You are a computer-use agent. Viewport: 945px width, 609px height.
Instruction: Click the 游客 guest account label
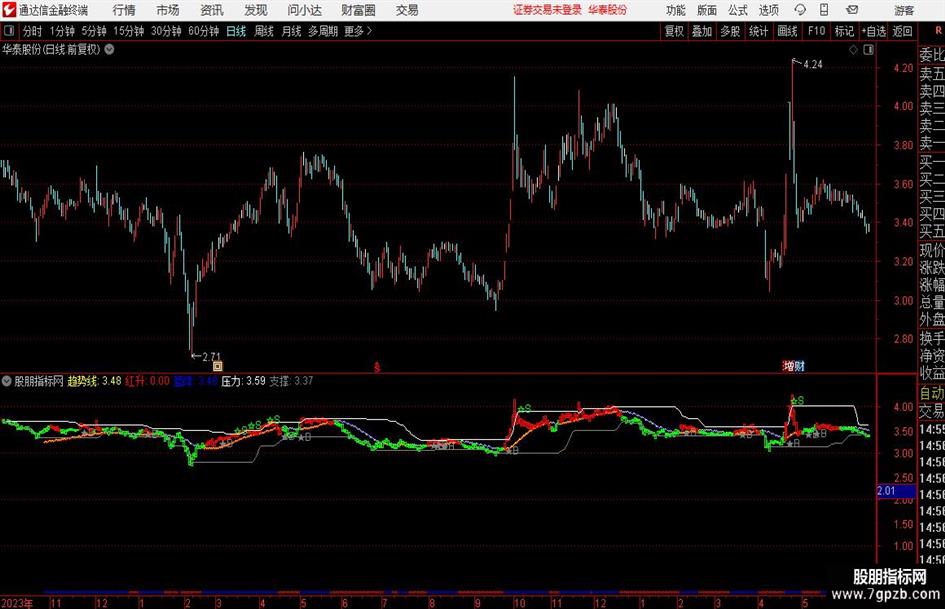pos(904,10)
